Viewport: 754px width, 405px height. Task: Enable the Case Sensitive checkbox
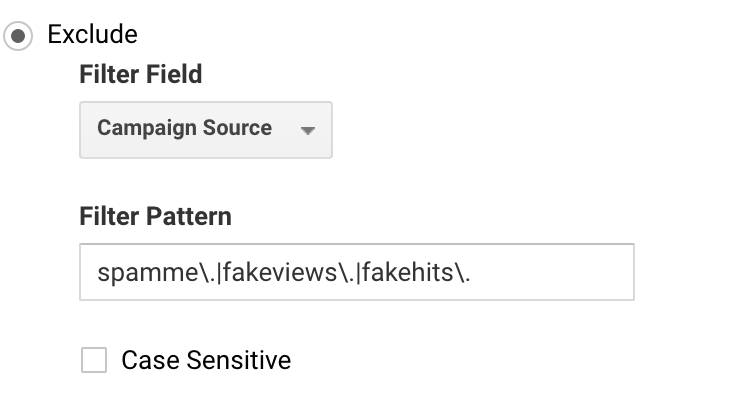click(94, 360)
